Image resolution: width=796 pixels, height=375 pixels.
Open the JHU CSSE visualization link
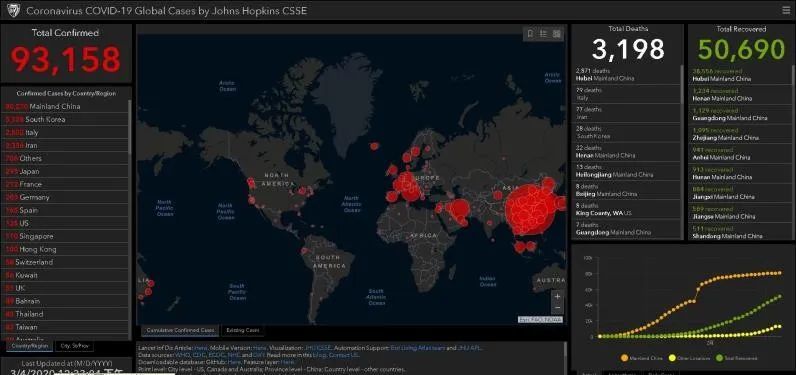point(318,348)
